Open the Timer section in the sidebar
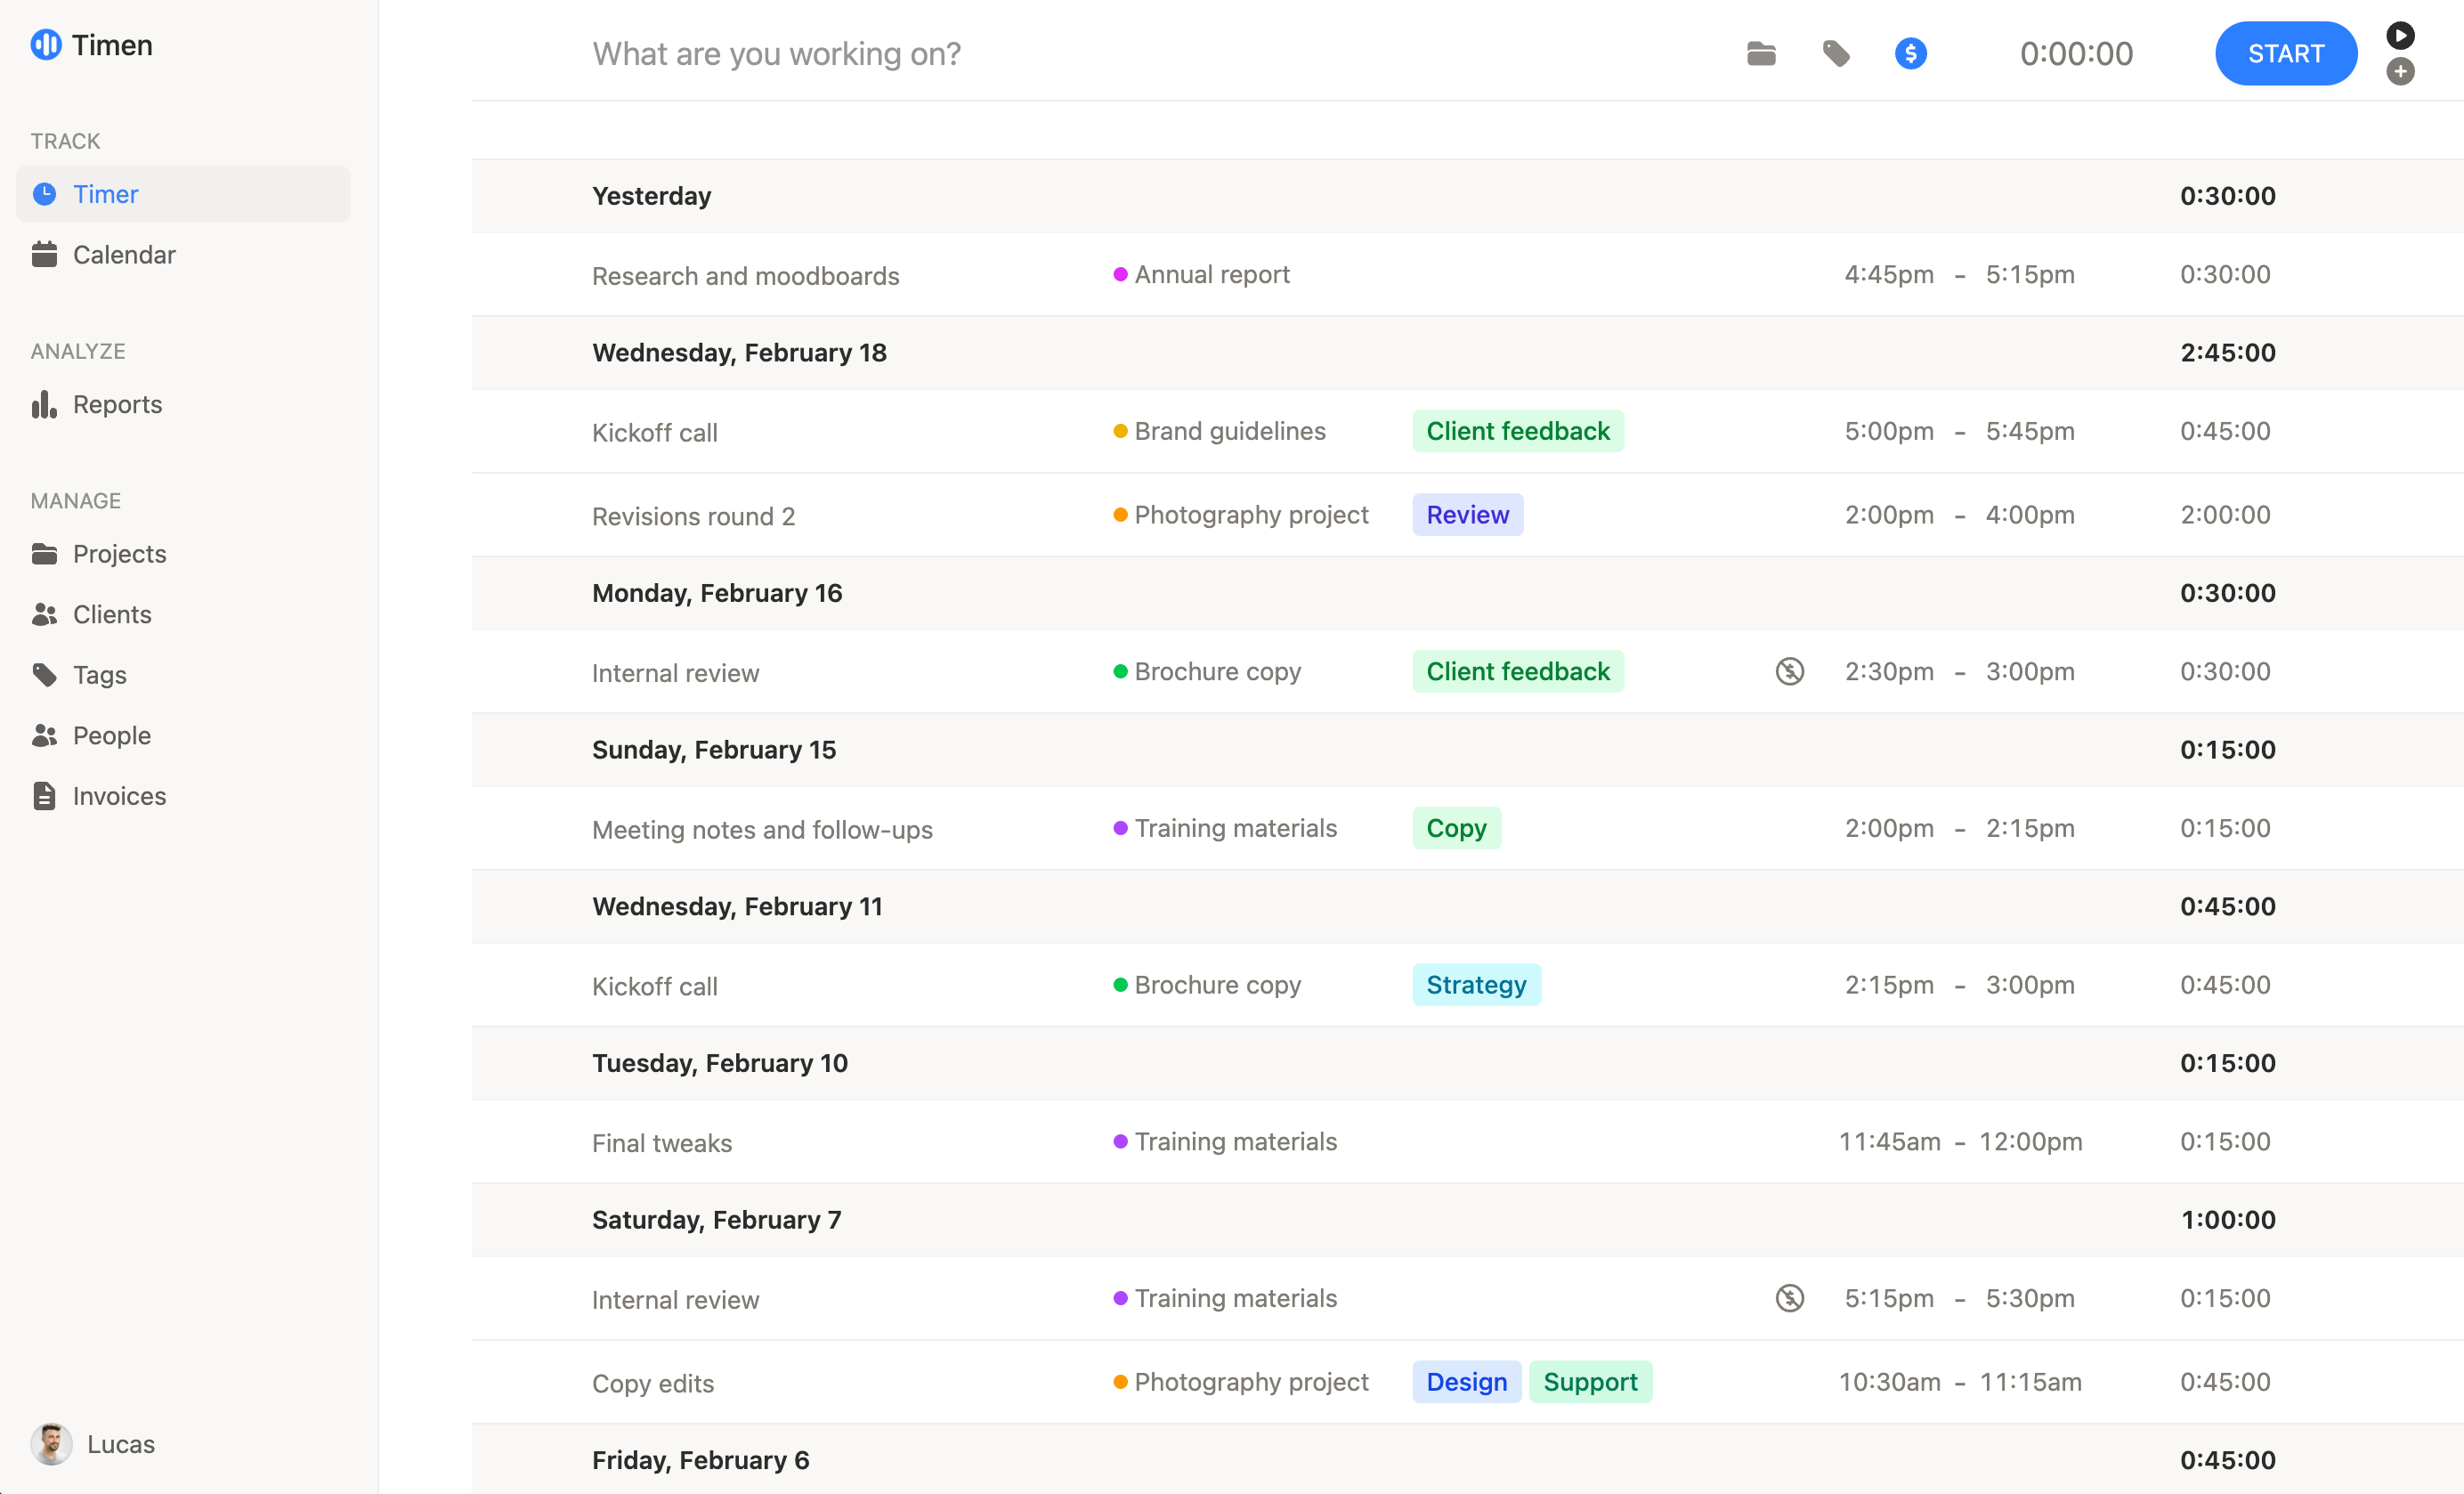The height and width of the screenshot is (1494, 2464). (x=105, y=194)
